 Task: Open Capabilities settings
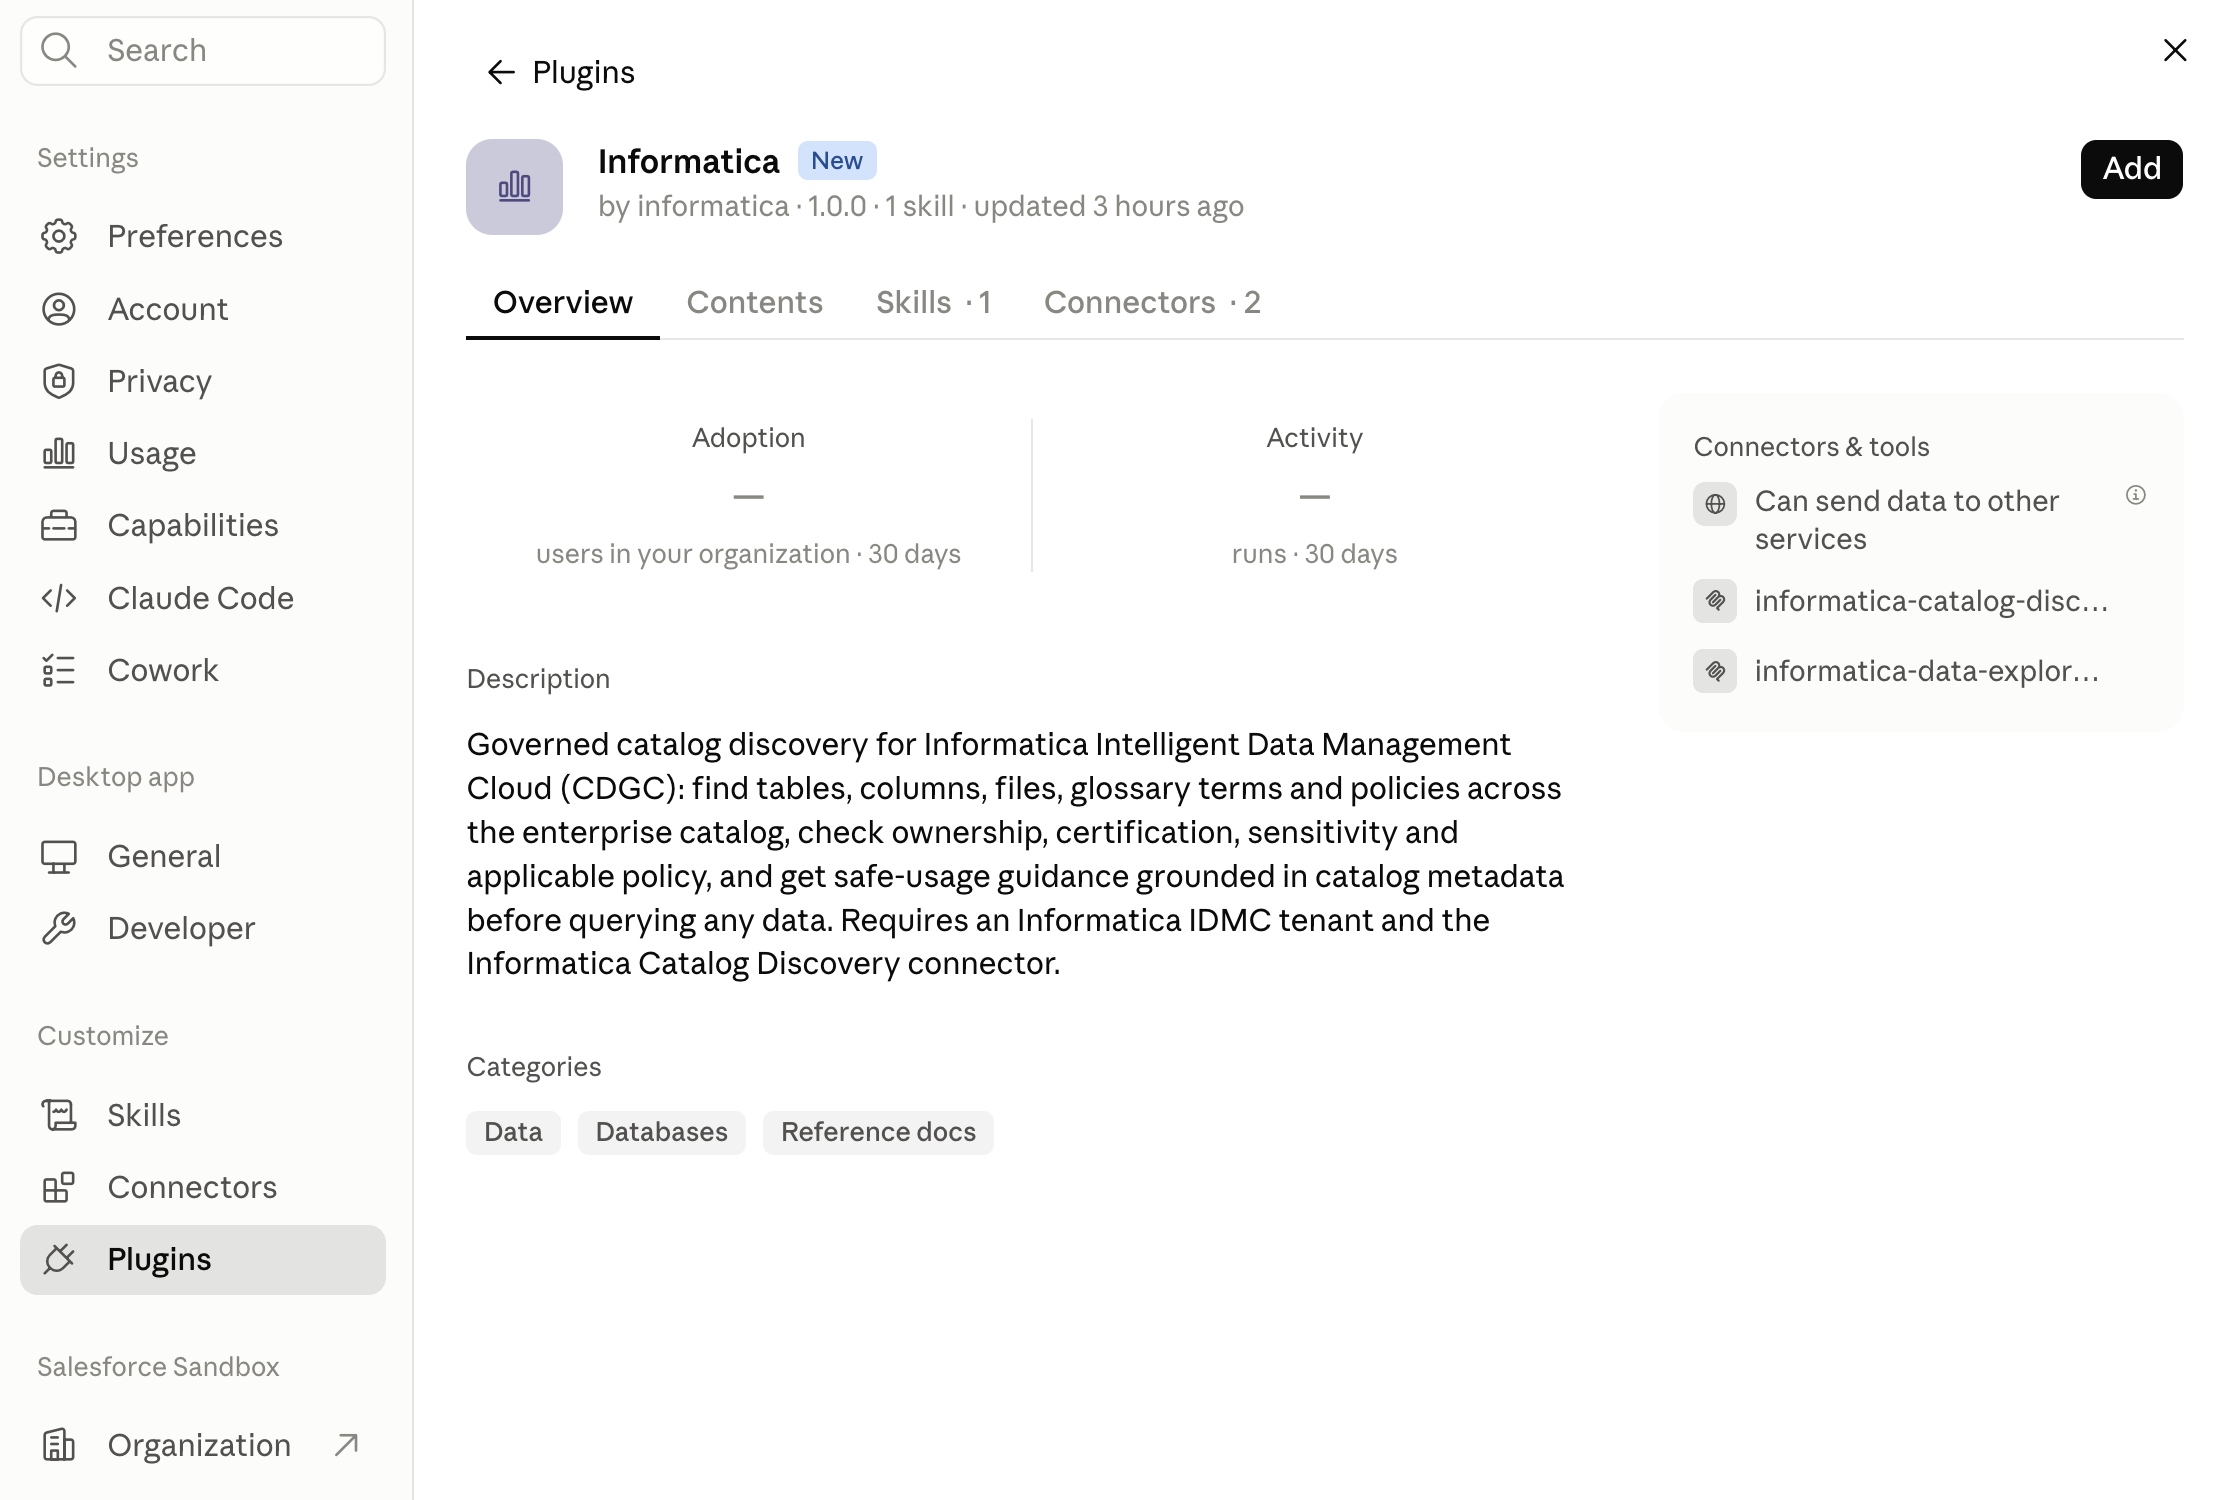pyautogui.click(x=203, y=525)
